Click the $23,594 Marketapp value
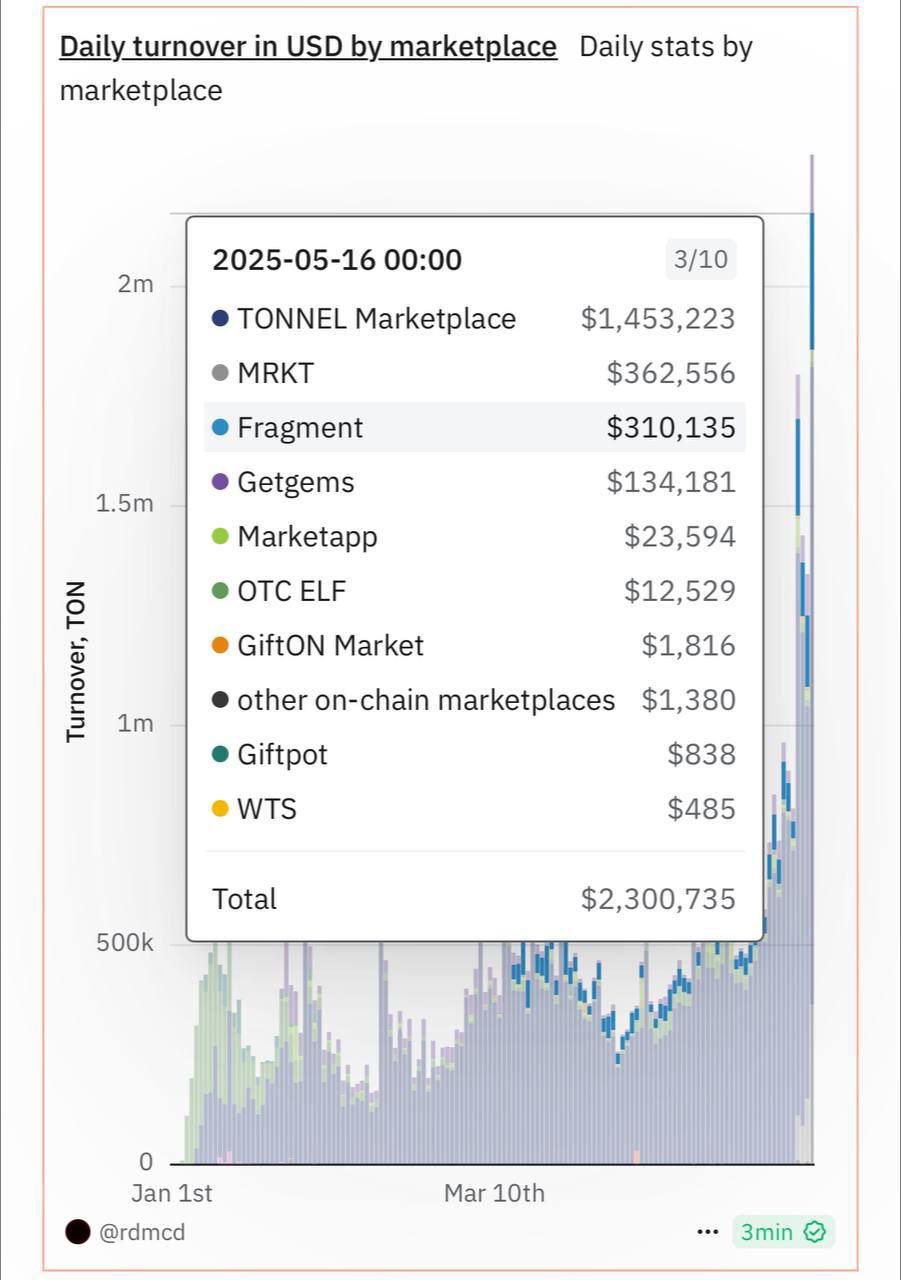Image resolution: width=901 pixels, height=1280 pixels. (680, 537)
